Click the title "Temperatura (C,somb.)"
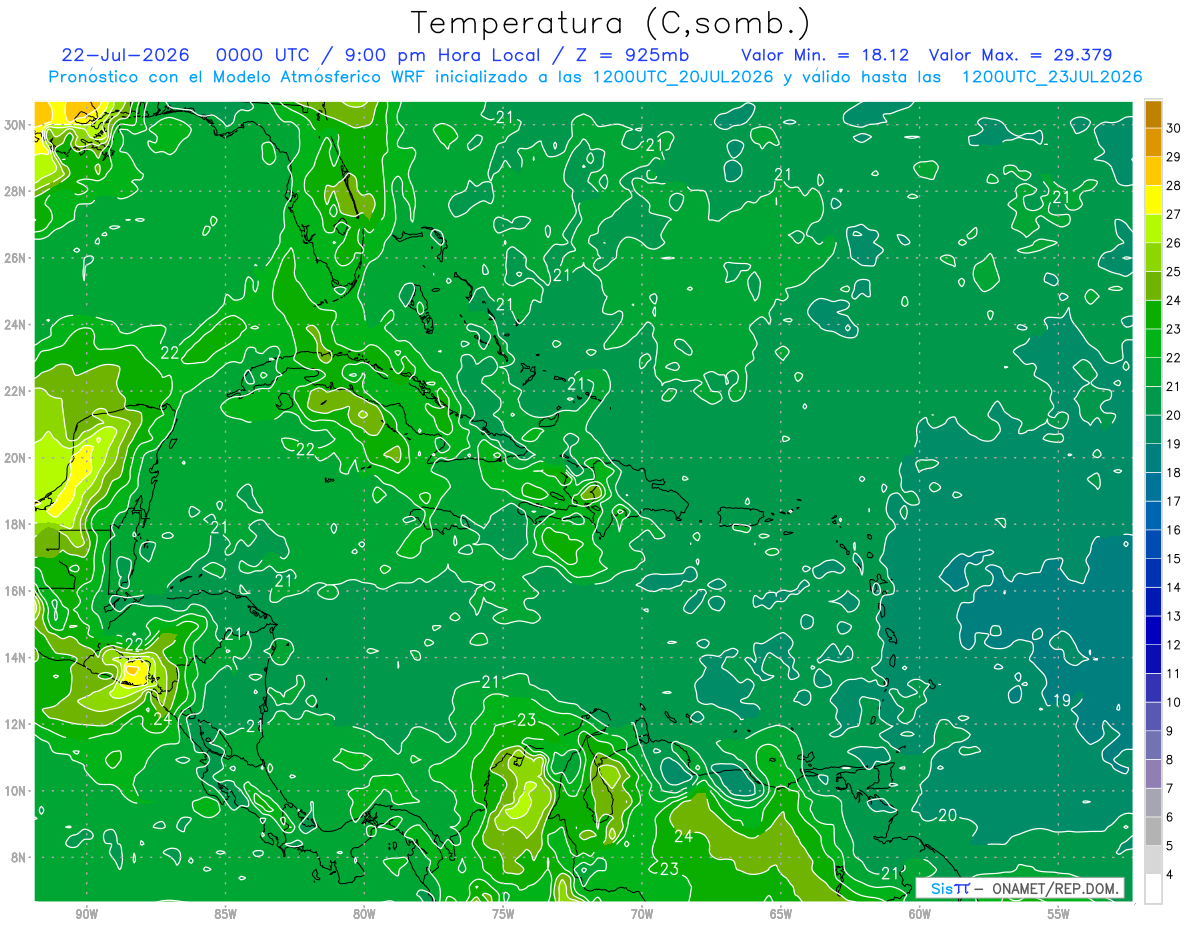This screenshot has width=1200, height=927. pyautogui.click(x=610, y=23)
